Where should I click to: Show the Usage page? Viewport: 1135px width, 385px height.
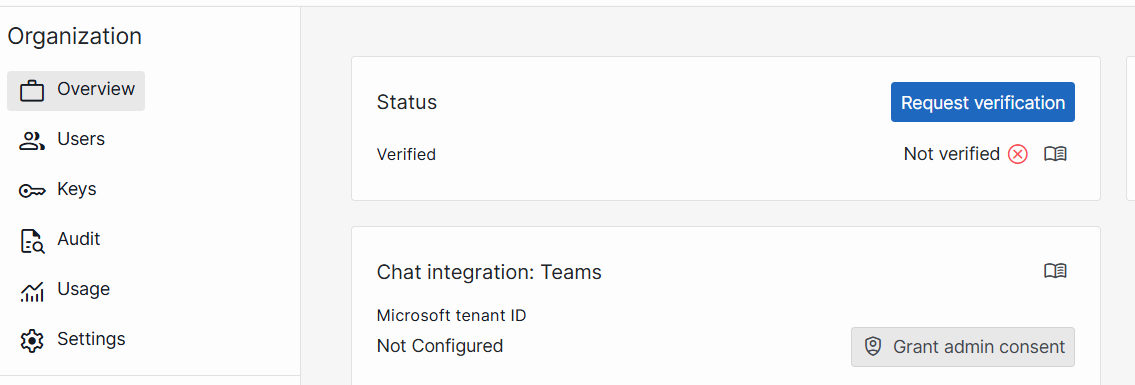tap(83, 289)
